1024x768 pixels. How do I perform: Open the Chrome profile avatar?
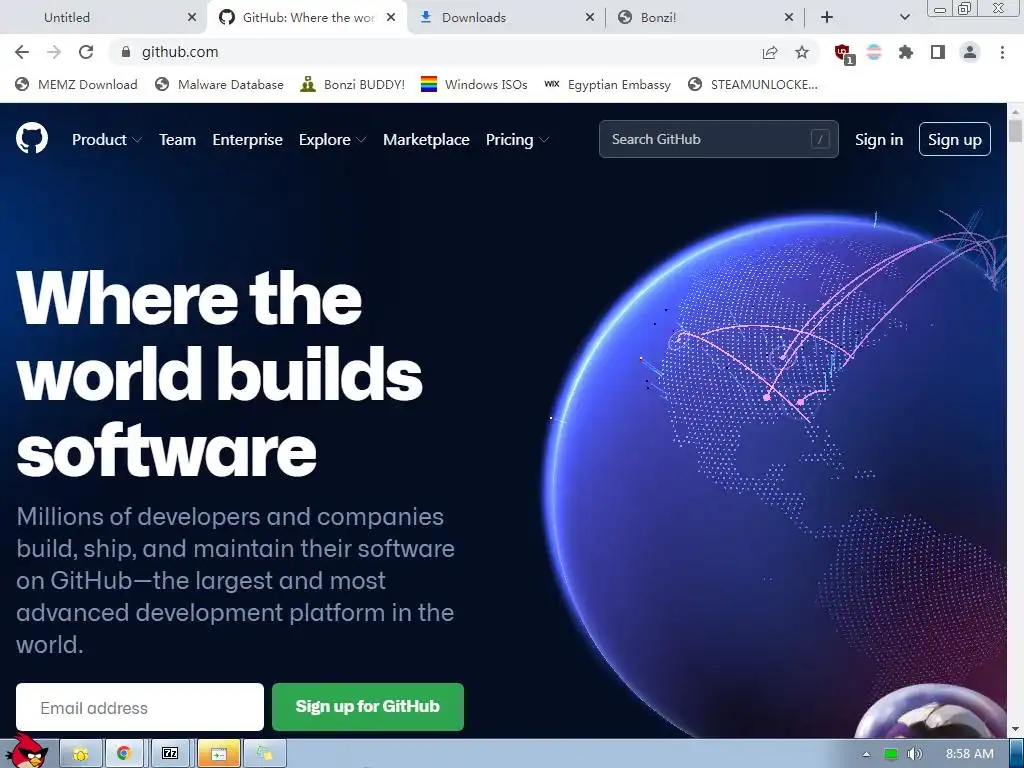pyautogui.click(x=970, y=52)
